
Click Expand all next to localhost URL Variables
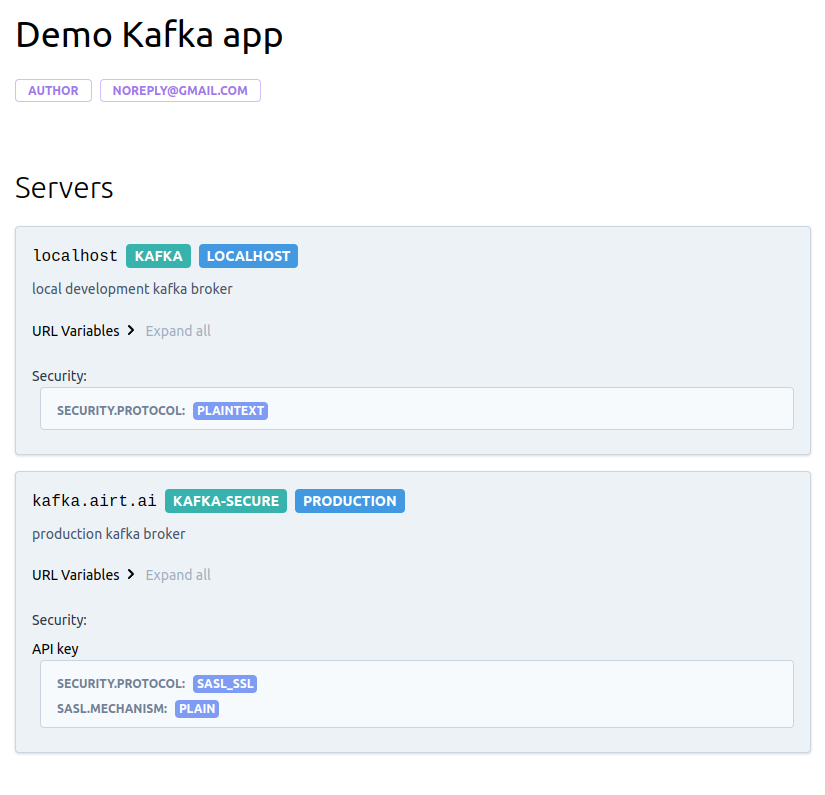pyautogui.click(x=178, y=330)
